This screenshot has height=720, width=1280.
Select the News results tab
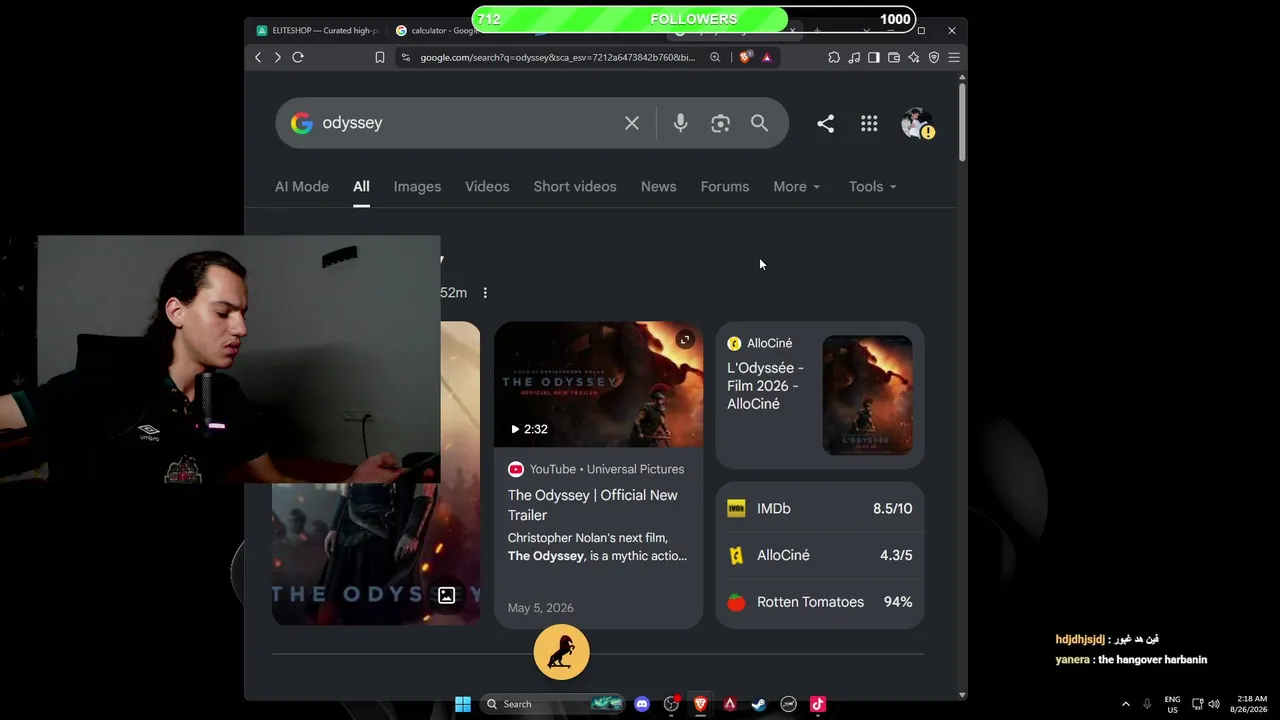[659, 187]
